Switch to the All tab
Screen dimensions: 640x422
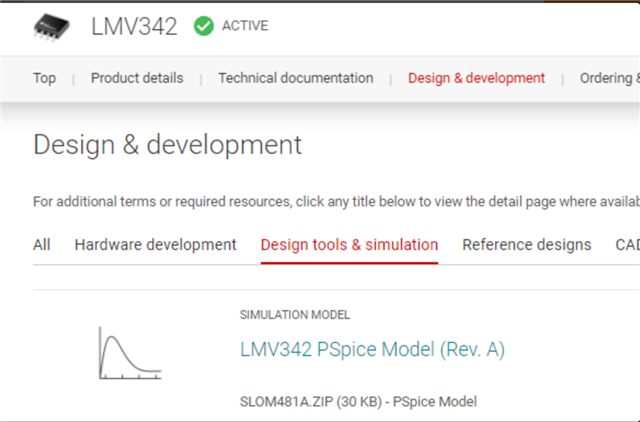[42, 244]
